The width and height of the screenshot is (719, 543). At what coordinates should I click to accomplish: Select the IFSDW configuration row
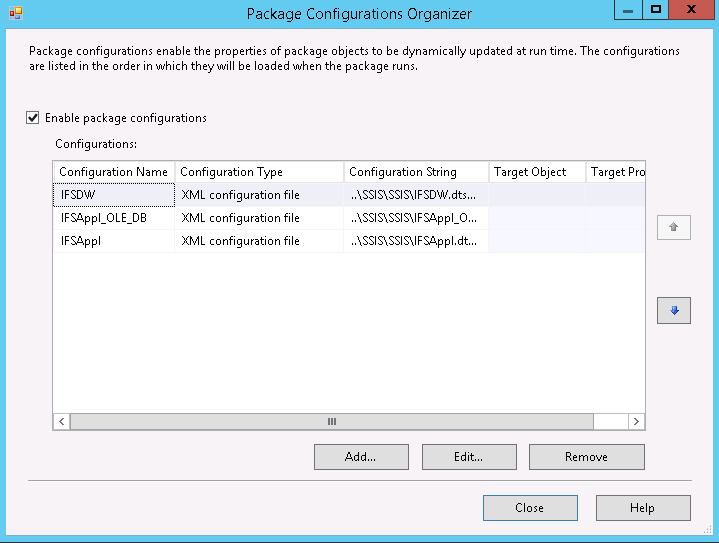113,195
